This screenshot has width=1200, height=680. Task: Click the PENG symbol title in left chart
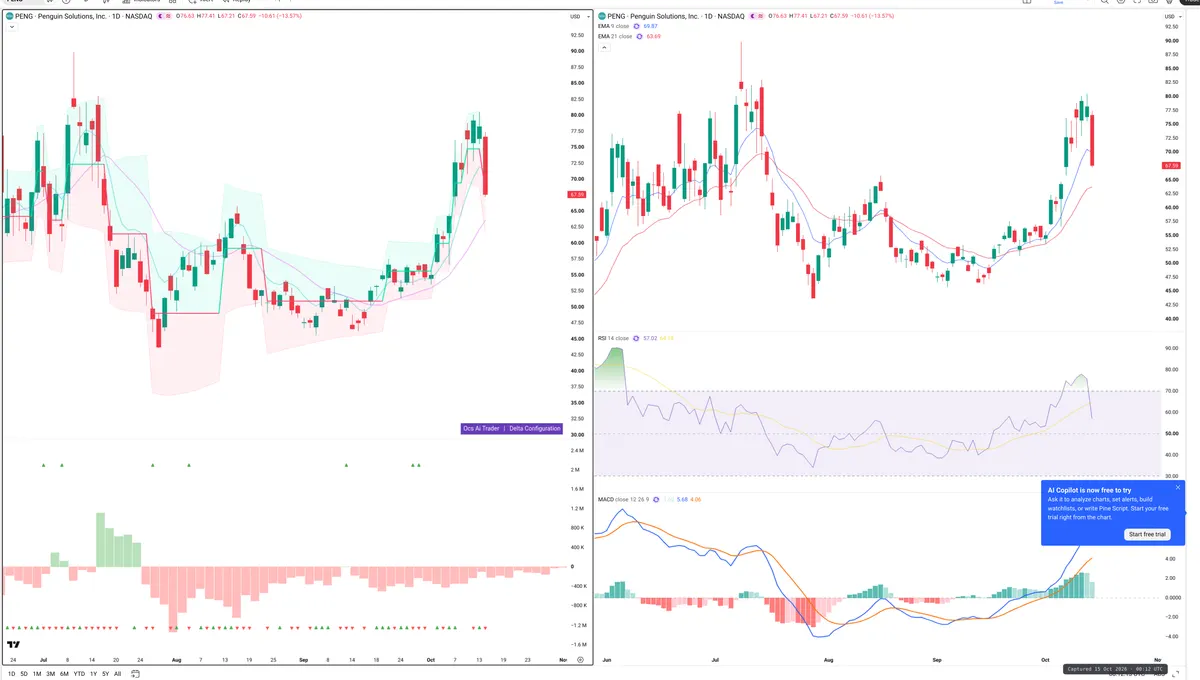coord(83,16)
